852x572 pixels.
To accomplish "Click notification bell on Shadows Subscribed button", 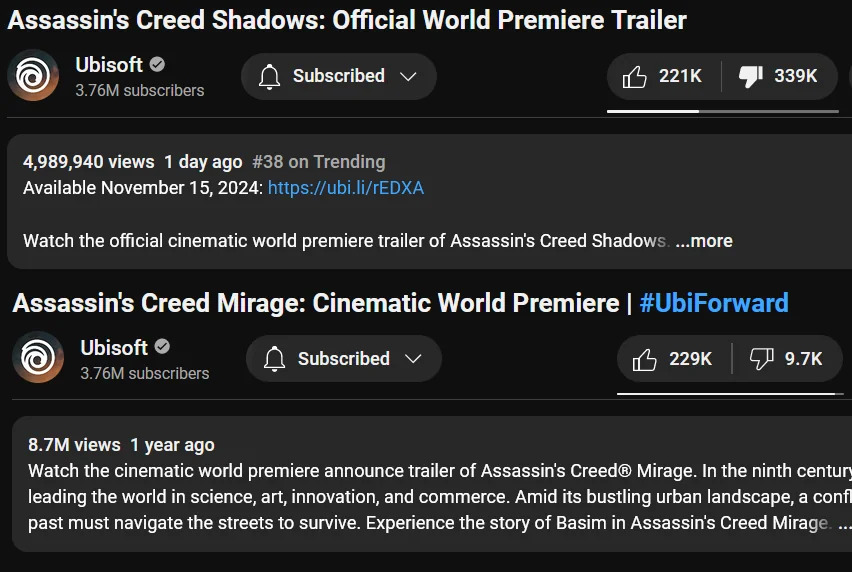I will (270, 77).
